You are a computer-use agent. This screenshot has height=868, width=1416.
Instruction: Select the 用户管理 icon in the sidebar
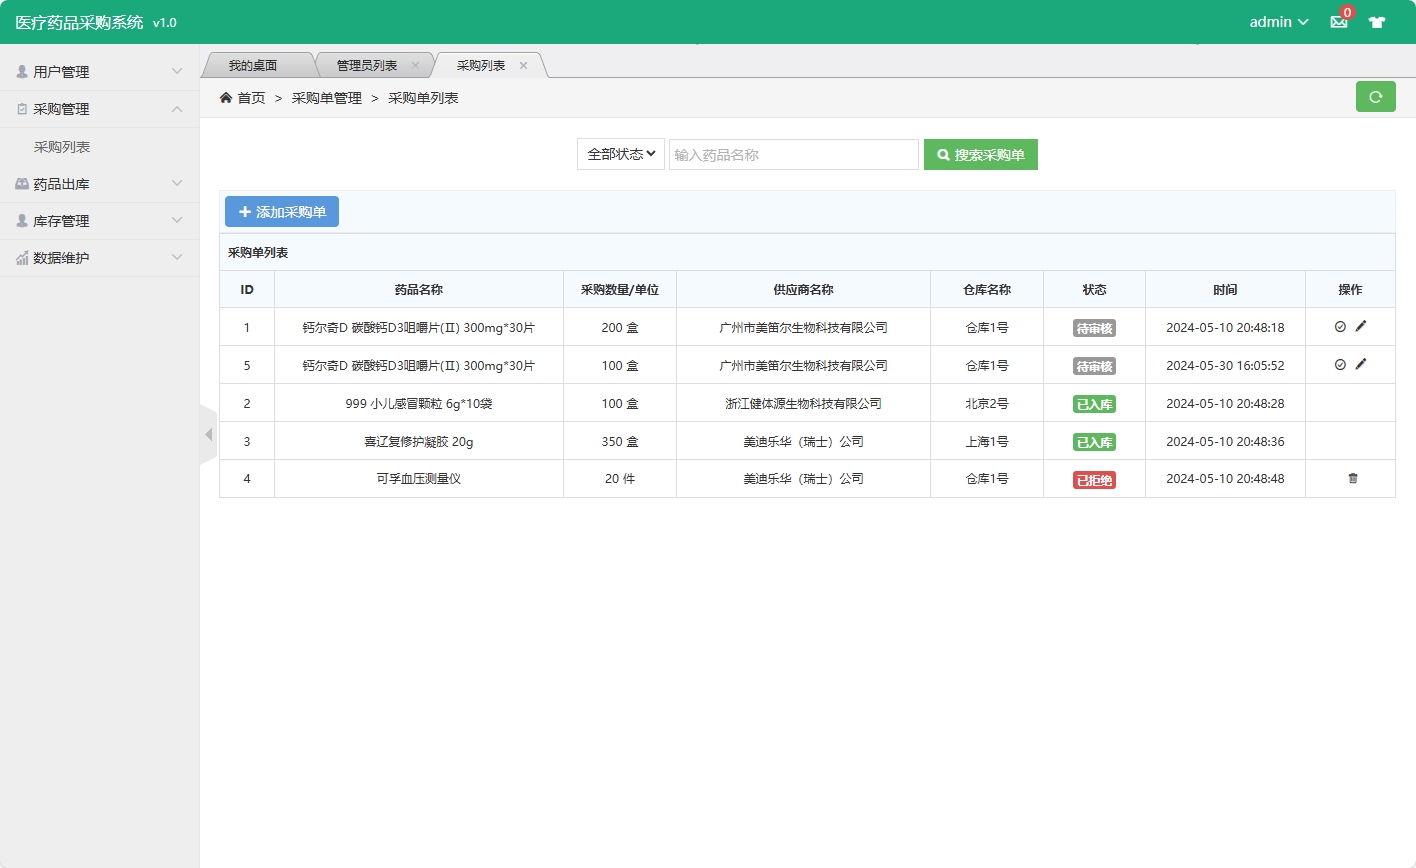24,71
